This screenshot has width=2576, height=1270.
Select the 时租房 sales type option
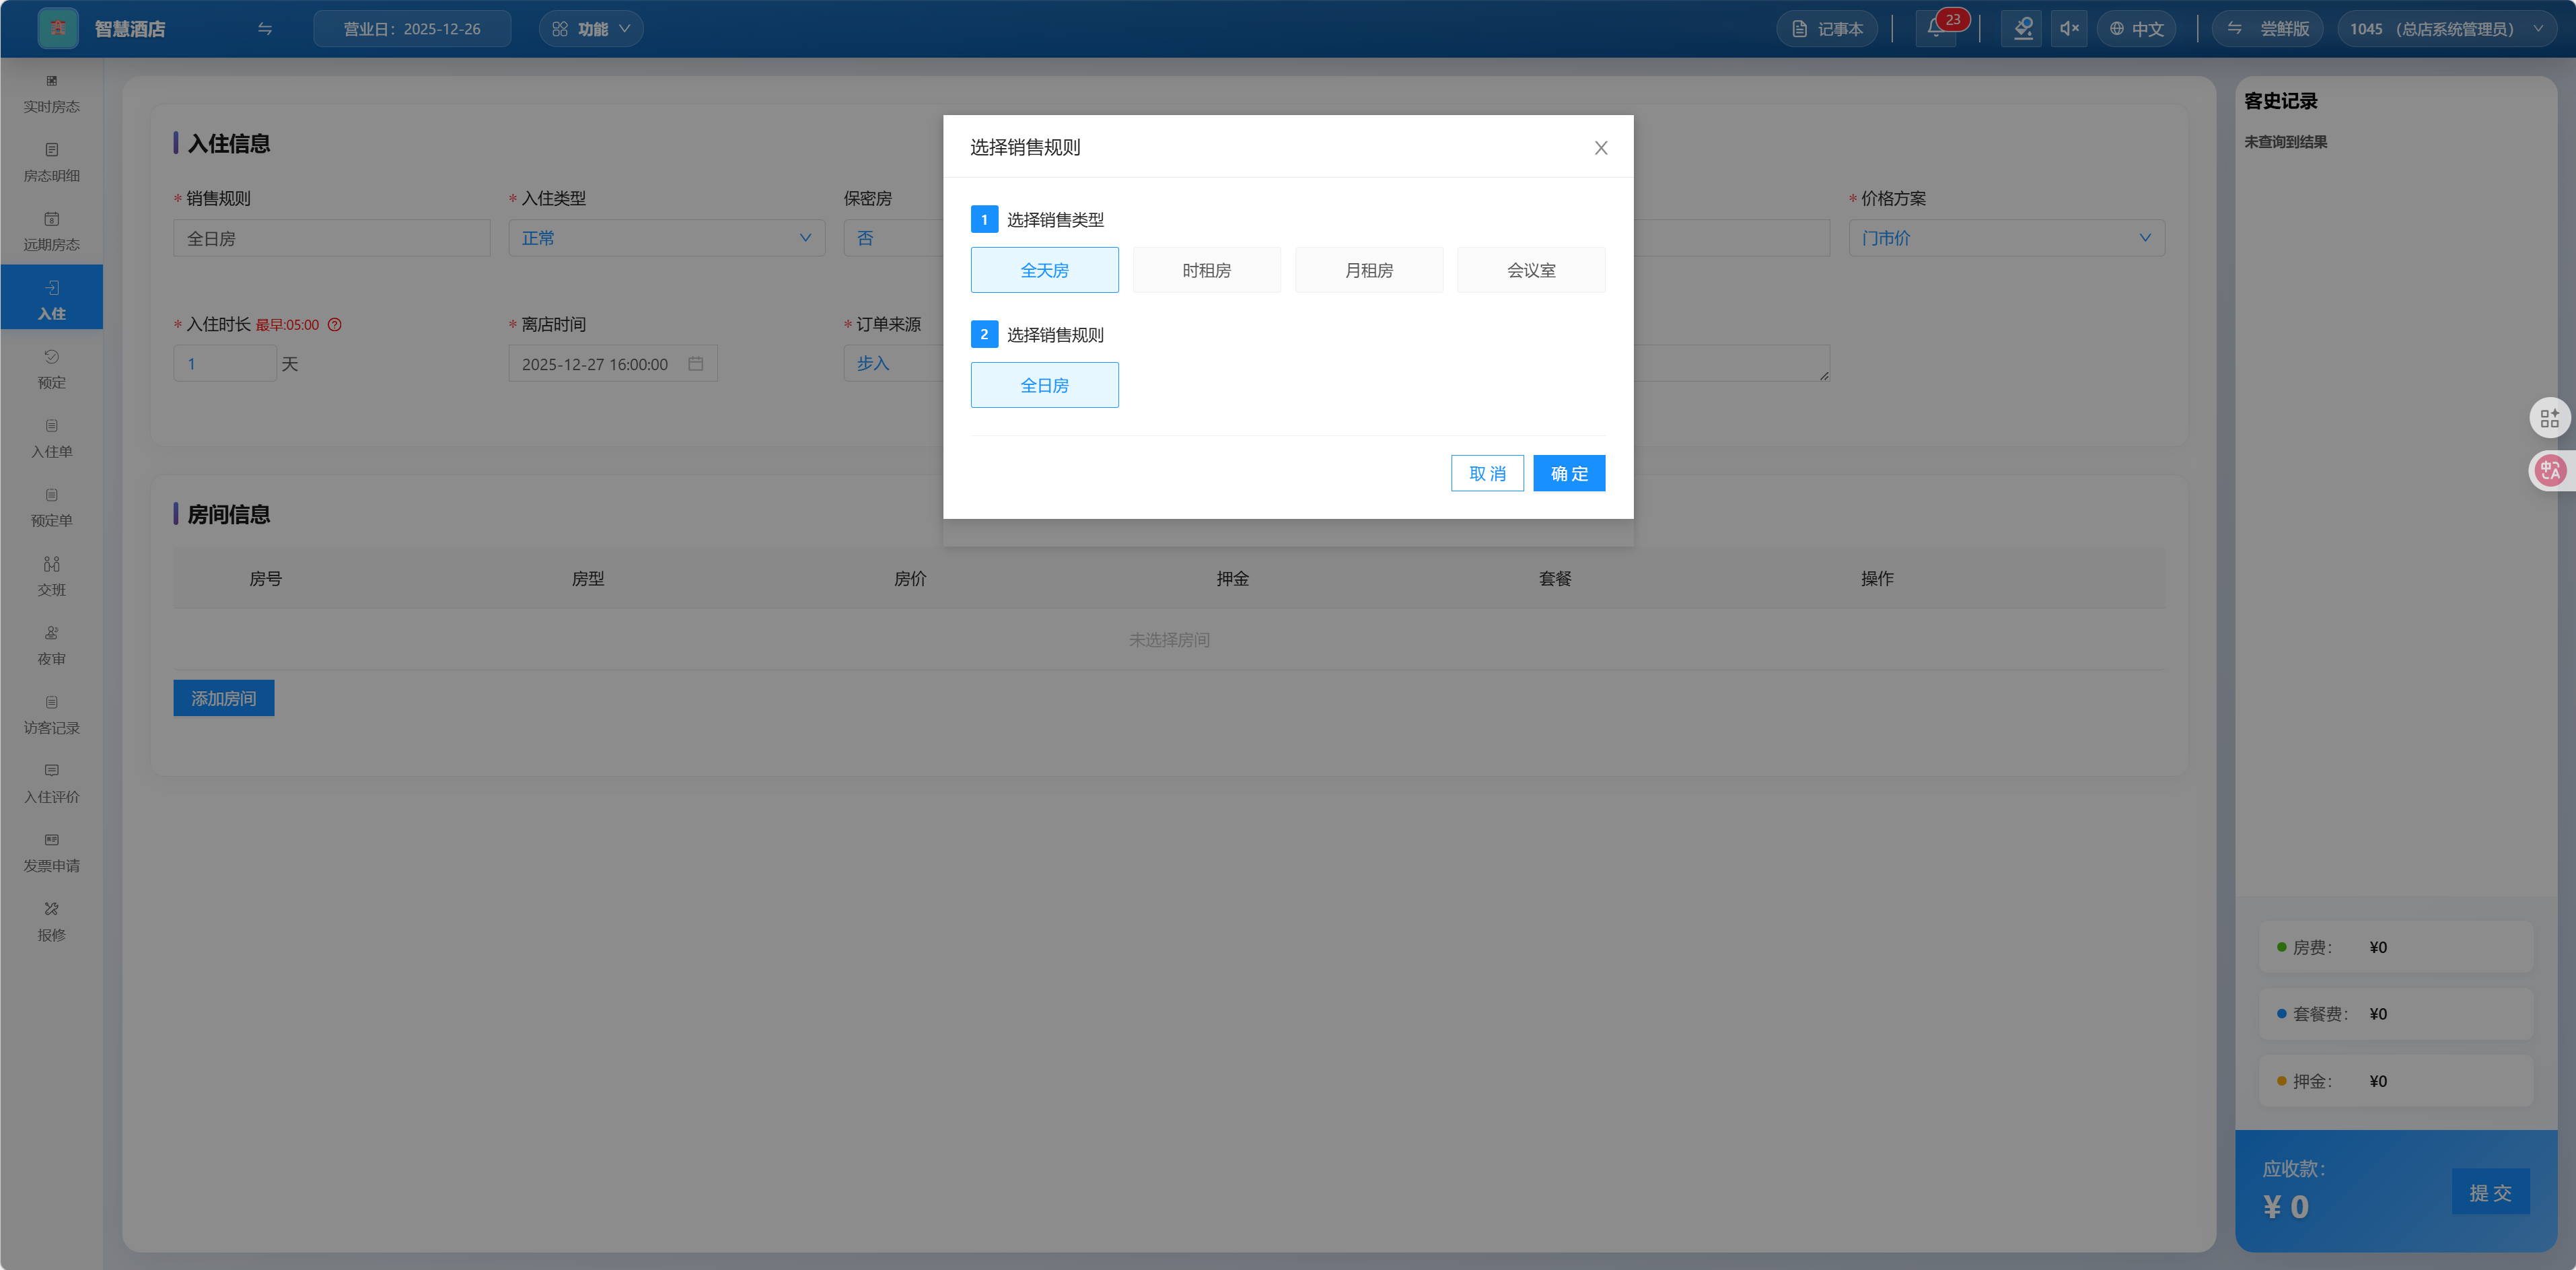[1206, 270]
